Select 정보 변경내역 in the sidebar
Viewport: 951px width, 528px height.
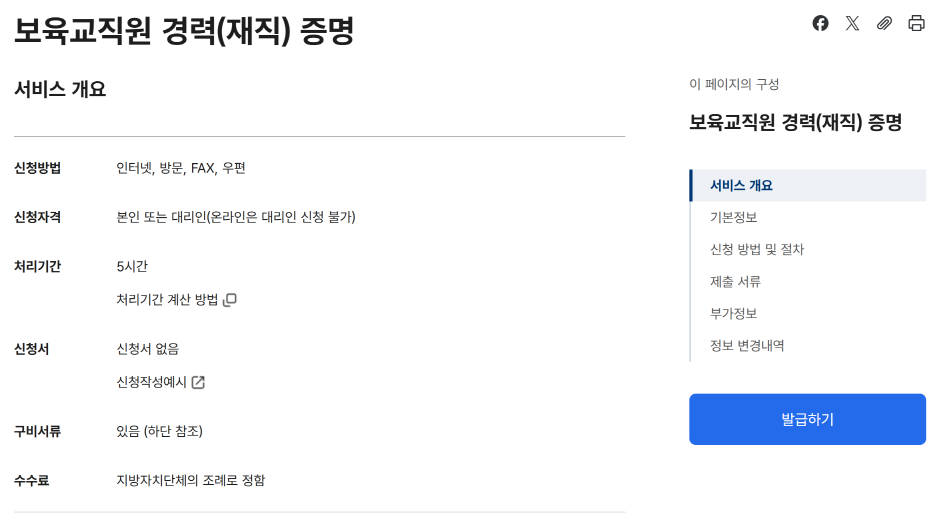(x=746, y=345)
